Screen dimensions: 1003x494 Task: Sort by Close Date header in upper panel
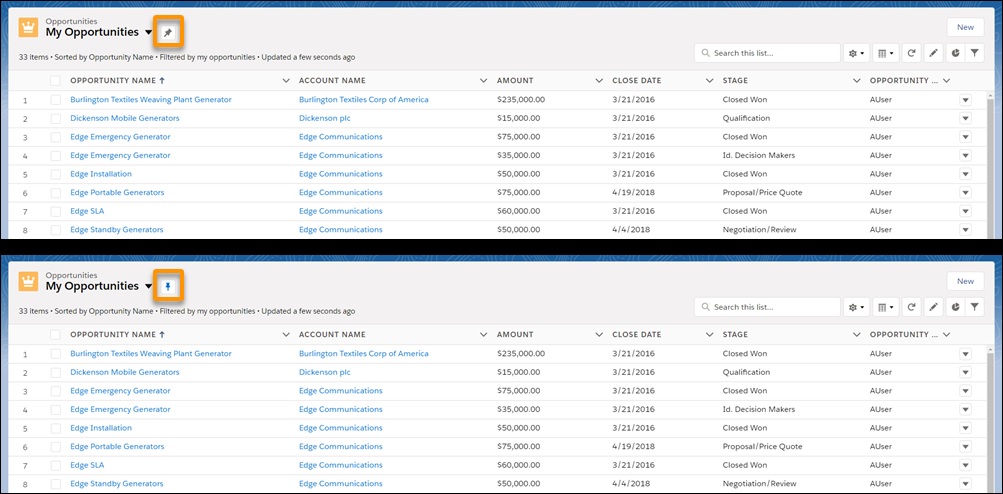point(636,80)
